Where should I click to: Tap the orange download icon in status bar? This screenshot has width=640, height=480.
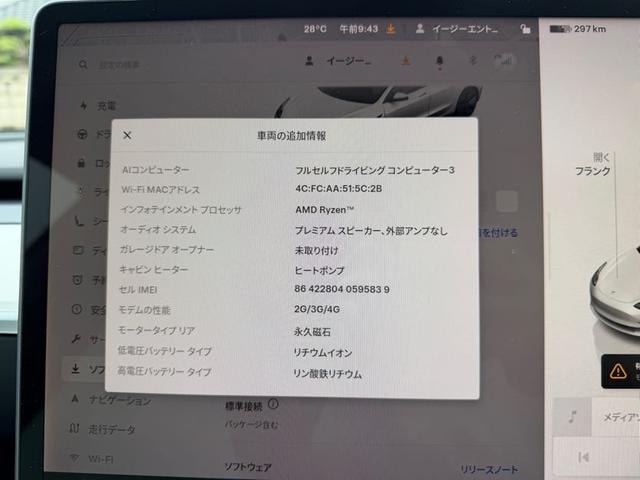point(391,29)
